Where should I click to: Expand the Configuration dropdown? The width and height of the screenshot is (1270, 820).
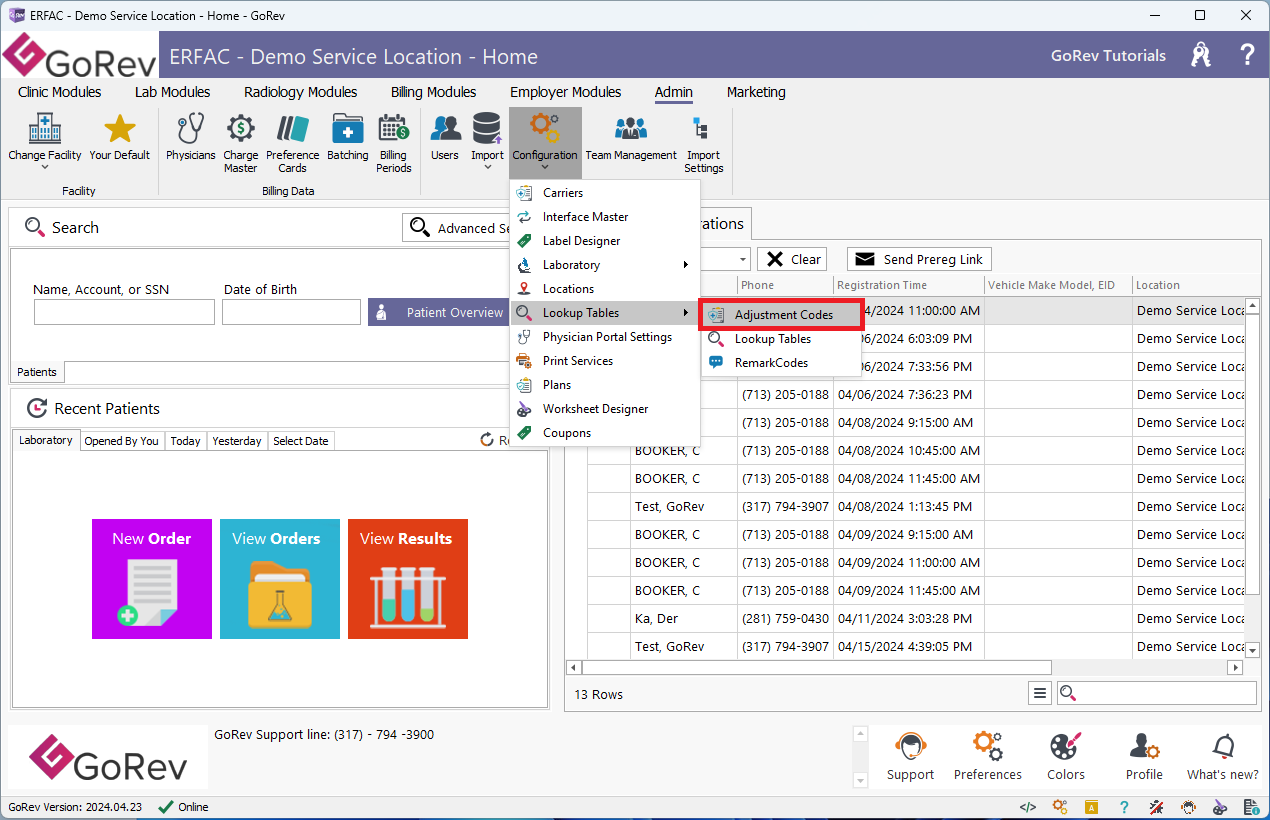(x=545, y=143)
